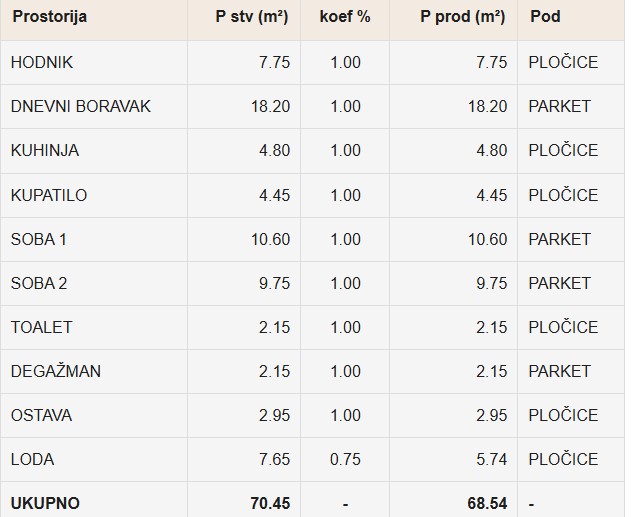631x517 pixels.
Task: Click the Prostorija column header
Action: 49,17
